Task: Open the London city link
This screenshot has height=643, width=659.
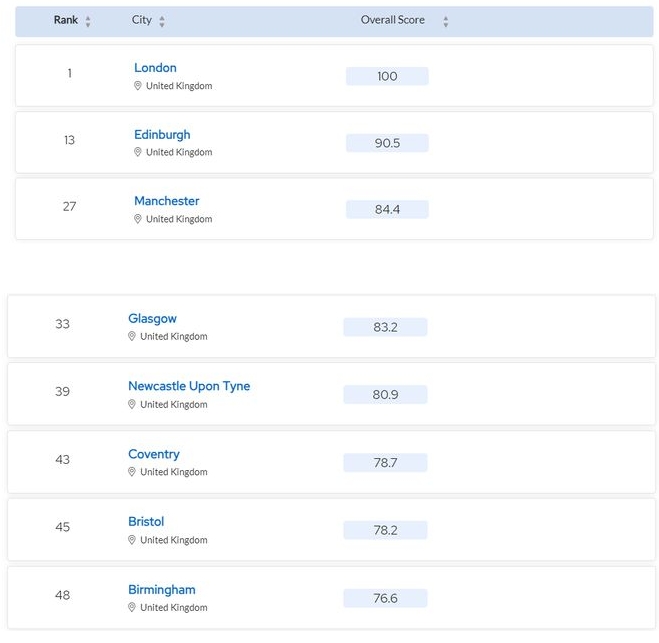Action: [155, 68]
